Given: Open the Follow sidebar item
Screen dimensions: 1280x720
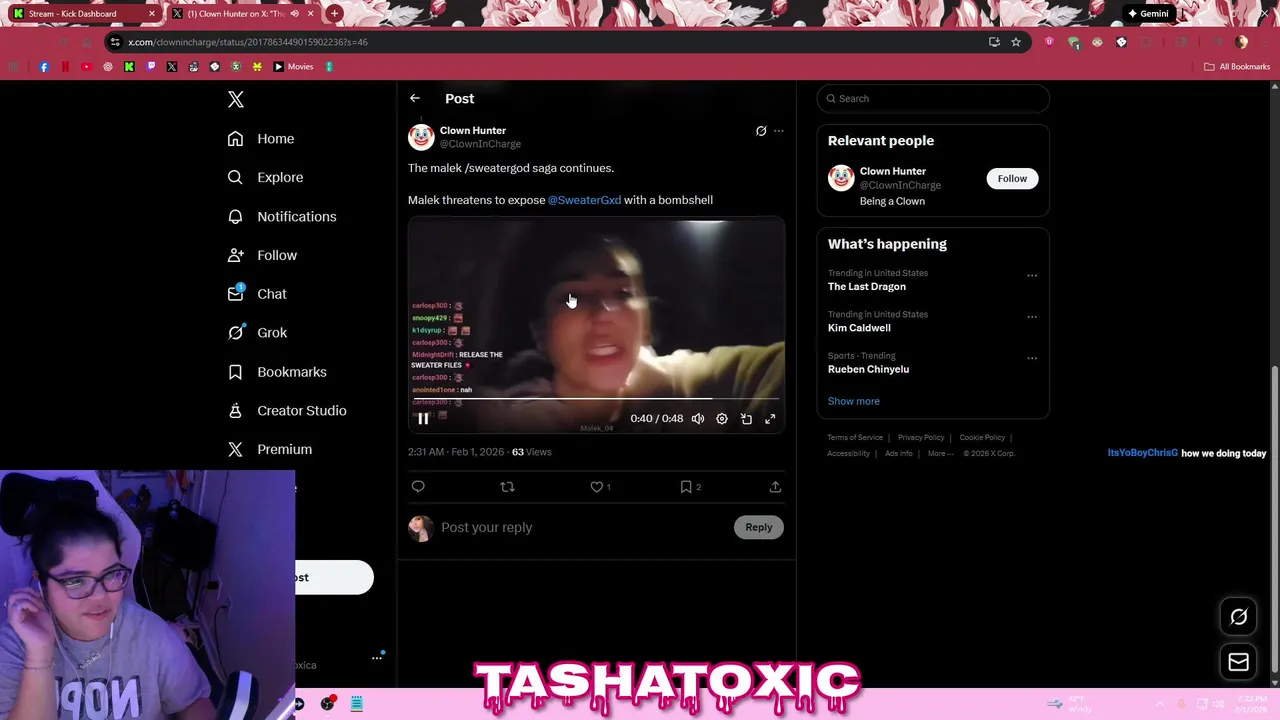Looking at the screenshot, I should [262, 255].
